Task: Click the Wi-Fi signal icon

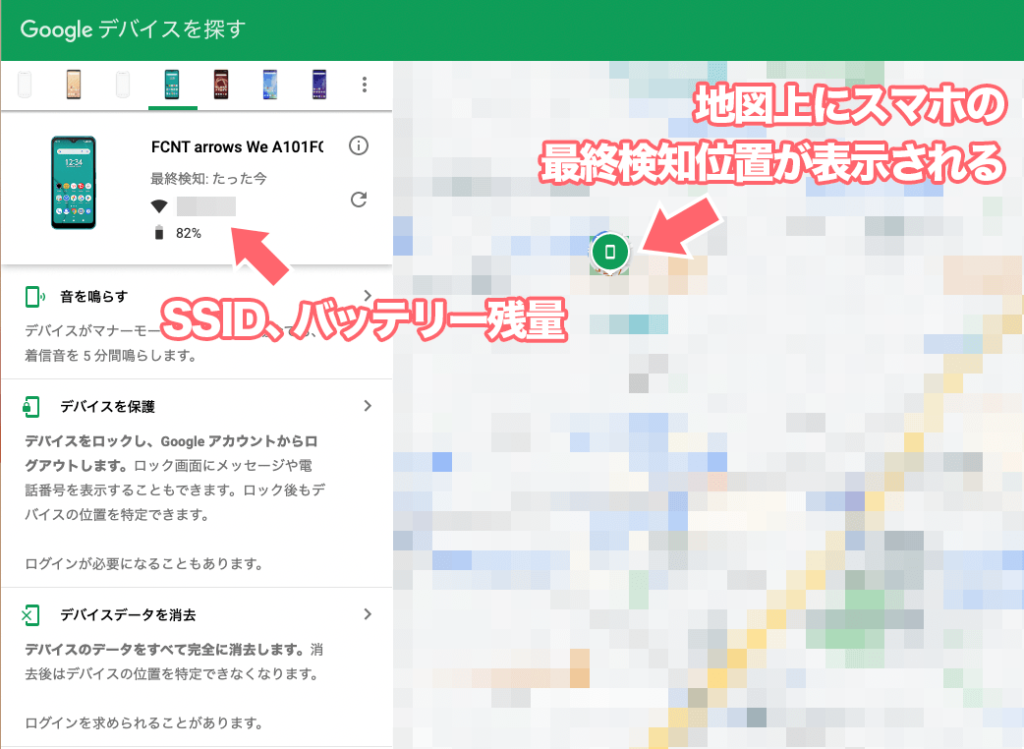Action: click(159, 206)
